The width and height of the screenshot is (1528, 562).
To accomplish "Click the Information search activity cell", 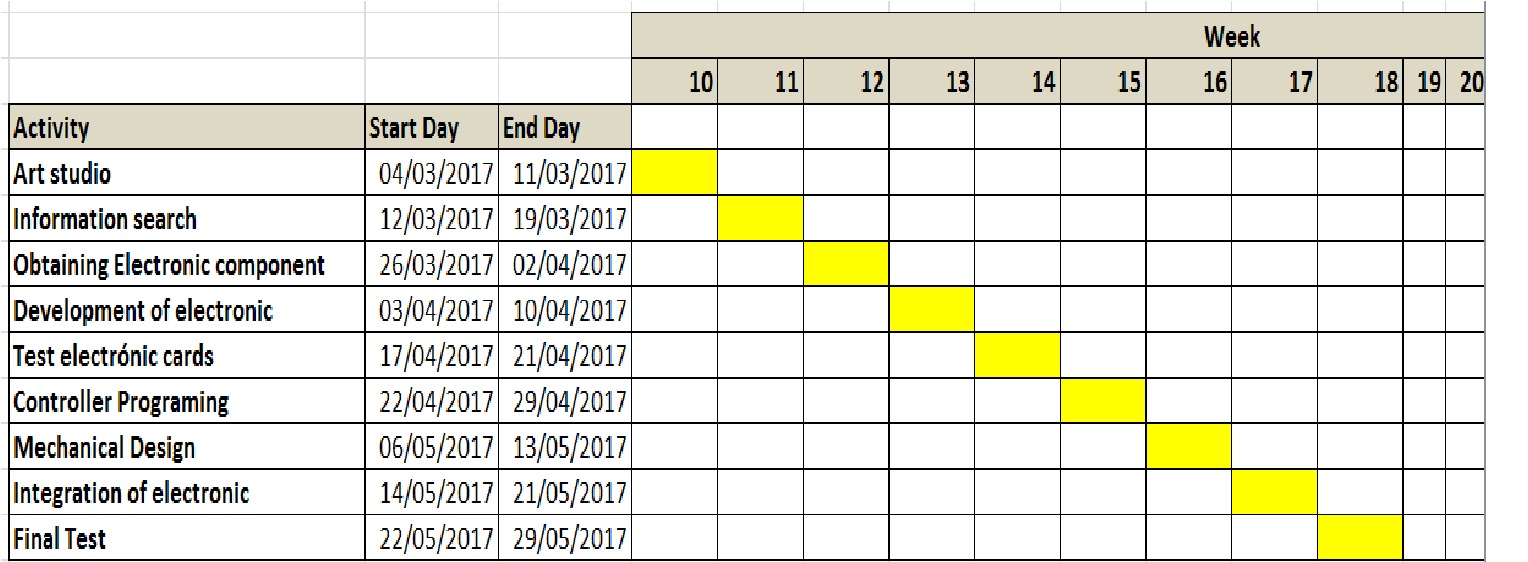I will [187, 219].
